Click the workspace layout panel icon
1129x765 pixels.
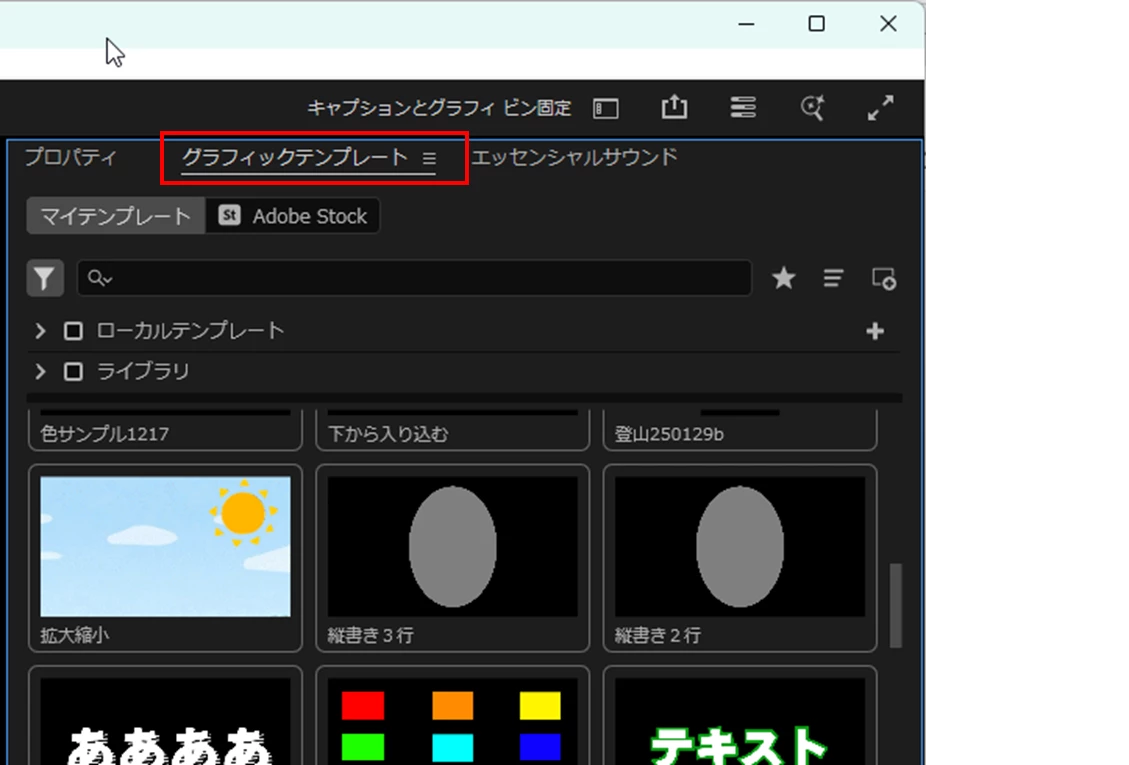pyautogui.click(x=606, y=108)
